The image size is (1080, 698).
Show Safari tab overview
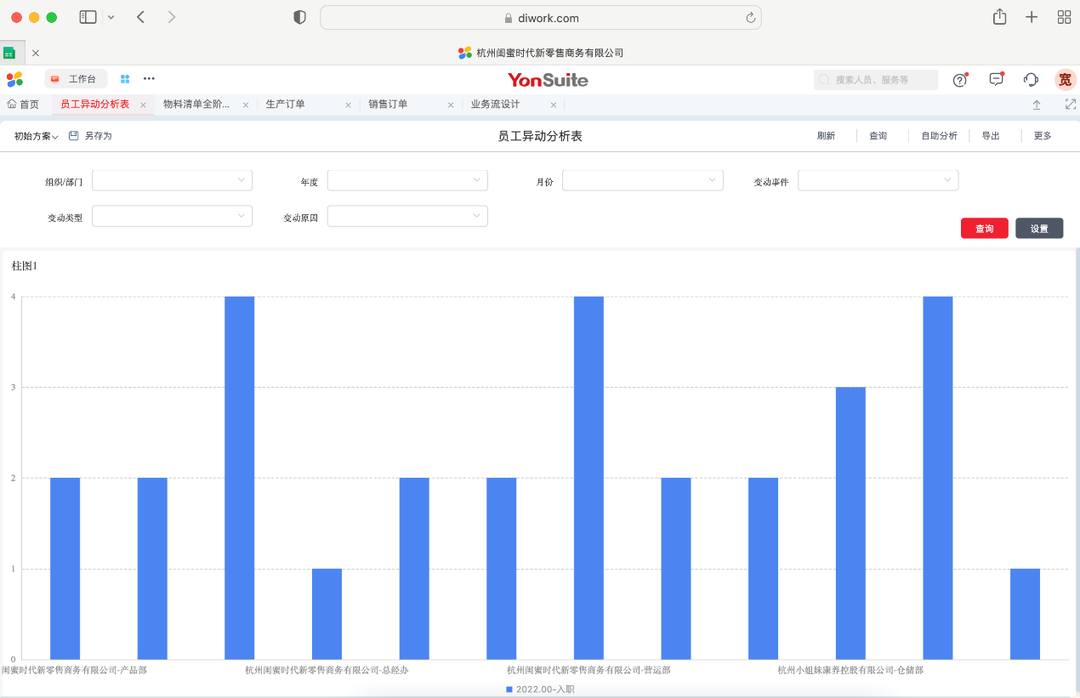[1064, 17]
